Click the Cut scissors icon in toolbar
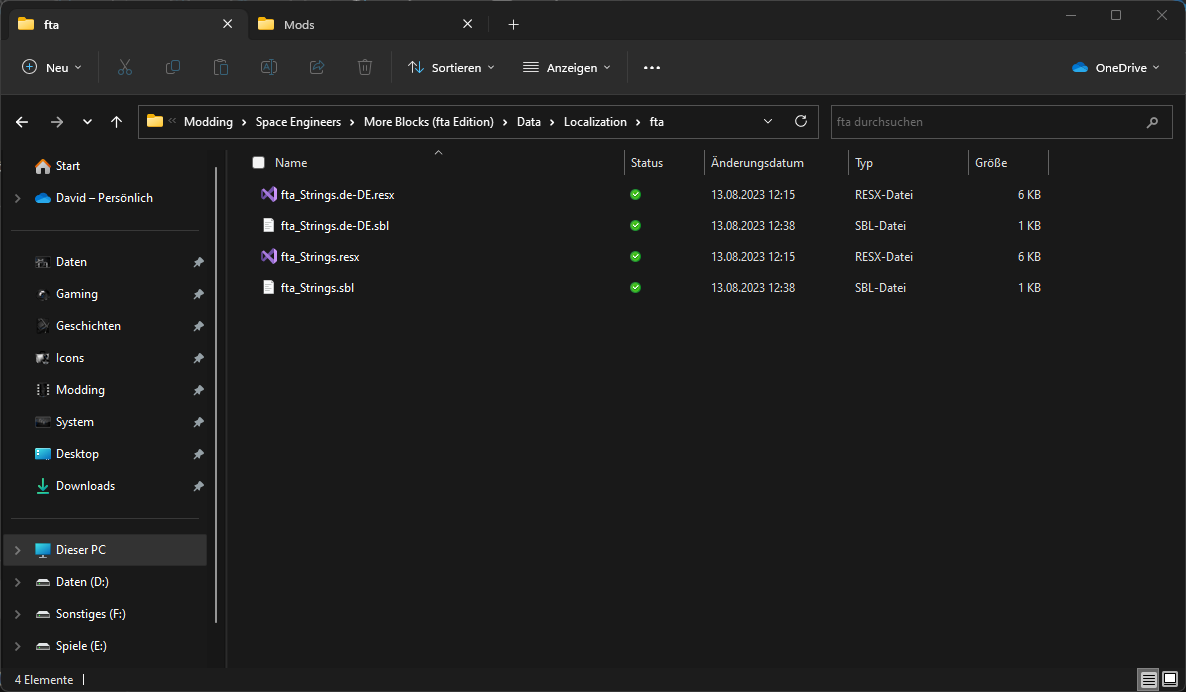Viewport: 1186px width, 692px height. (x=125, y=67)
